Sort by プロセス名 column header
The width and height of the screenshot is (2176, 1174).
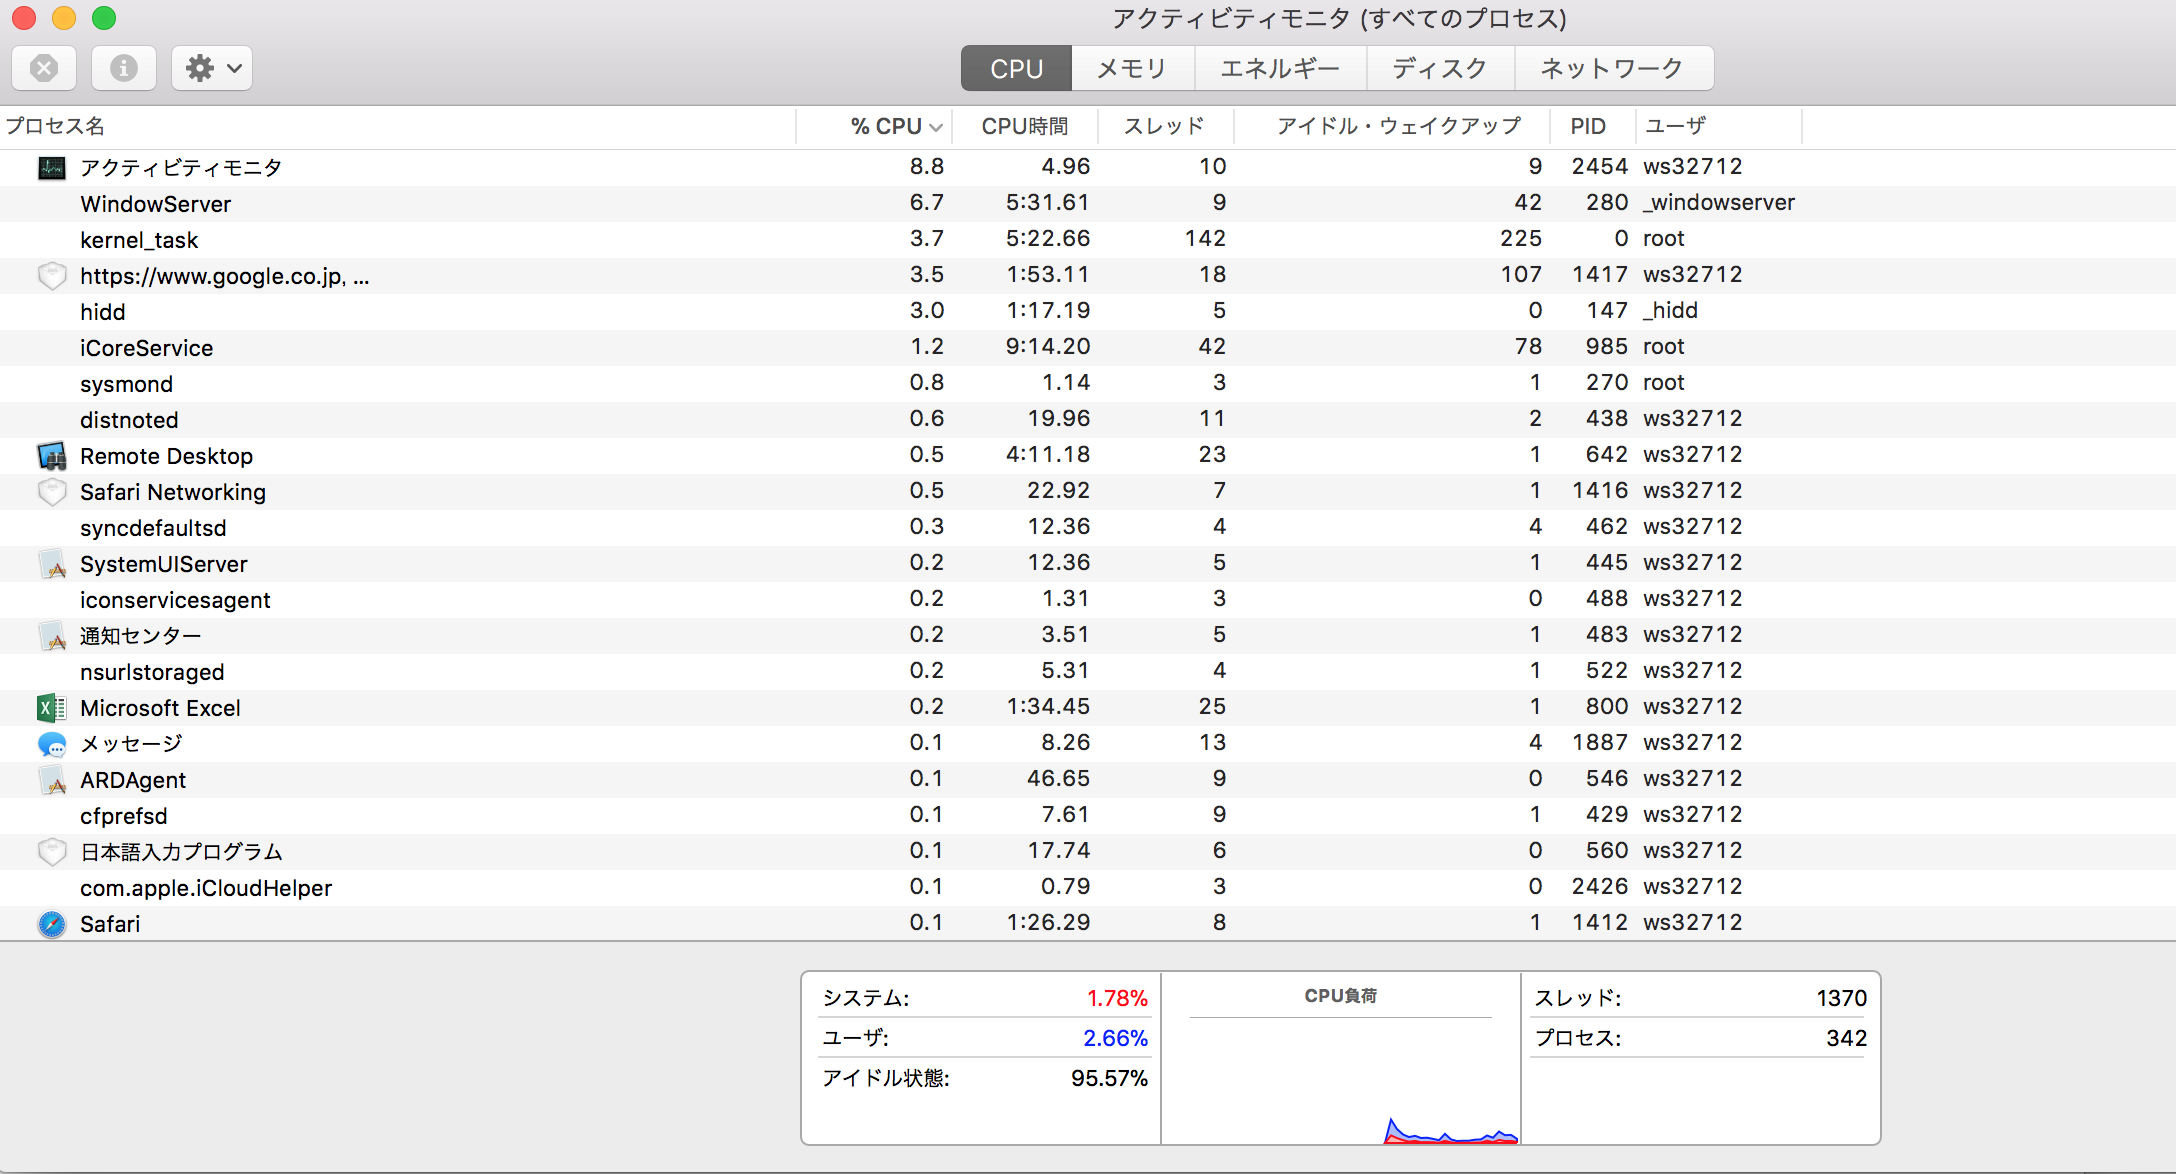[56, 126]
